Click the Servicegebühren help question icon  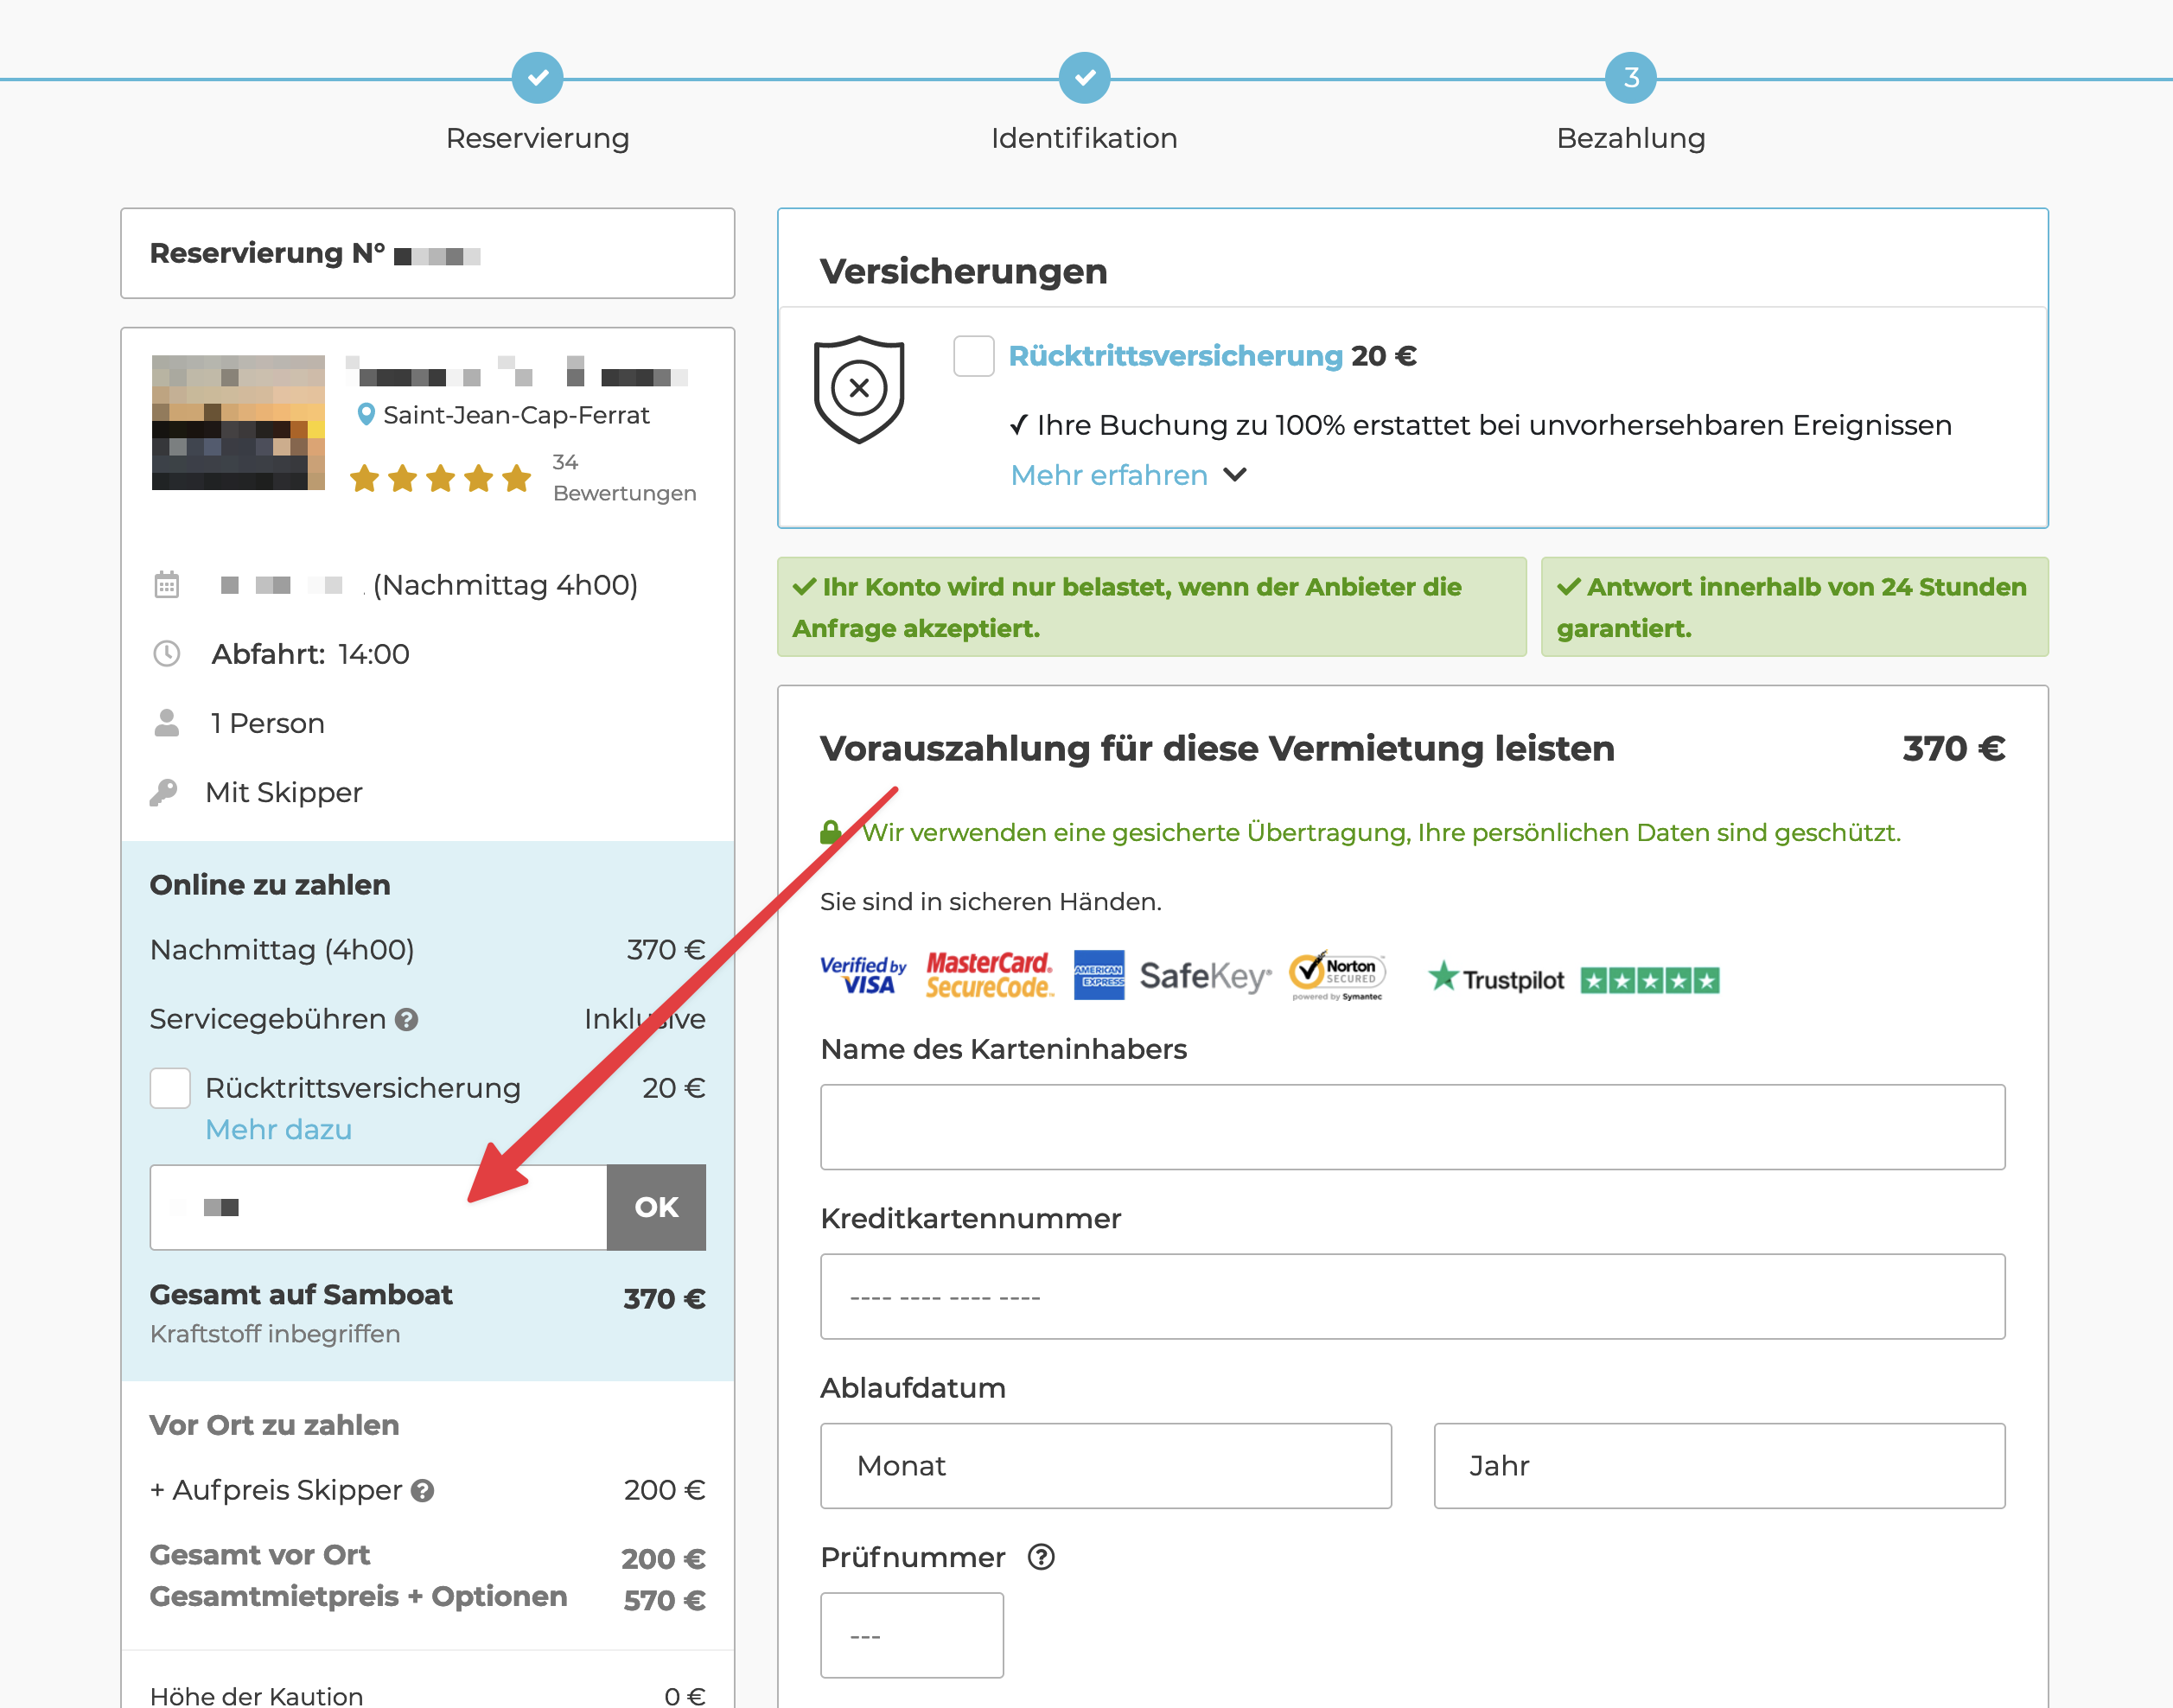tap(406, 1020)
